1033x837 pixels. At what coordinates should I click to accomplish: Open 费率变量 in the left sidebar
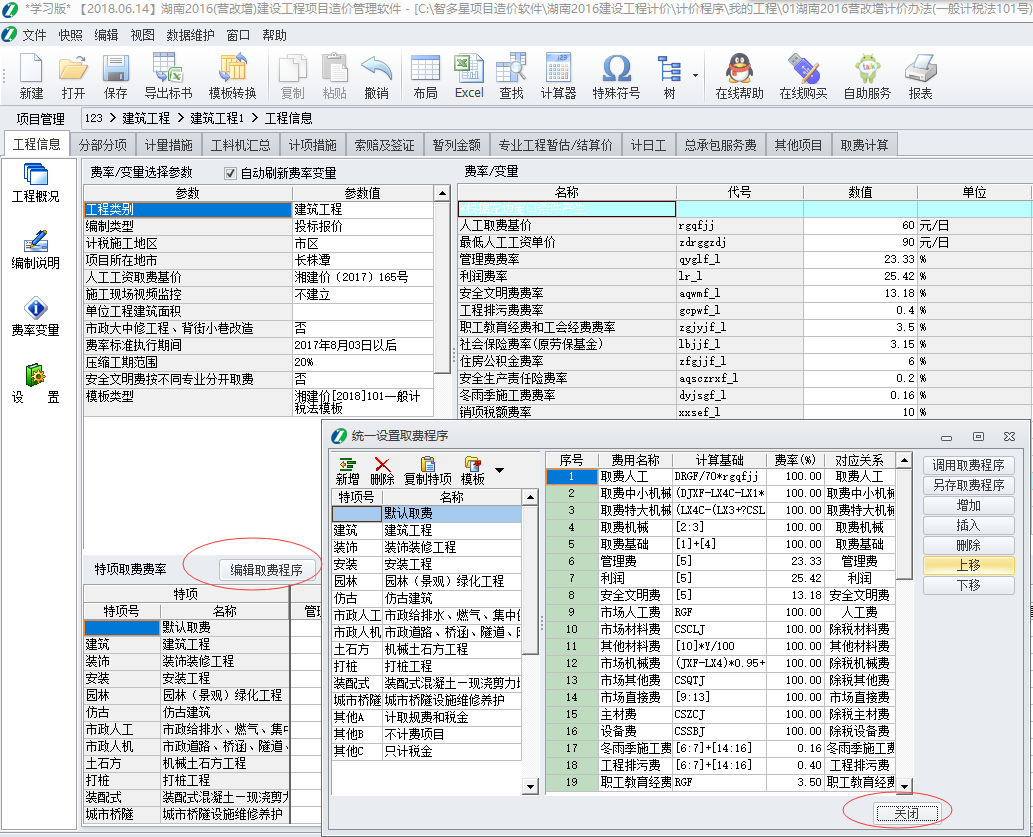tap(35, 316)
